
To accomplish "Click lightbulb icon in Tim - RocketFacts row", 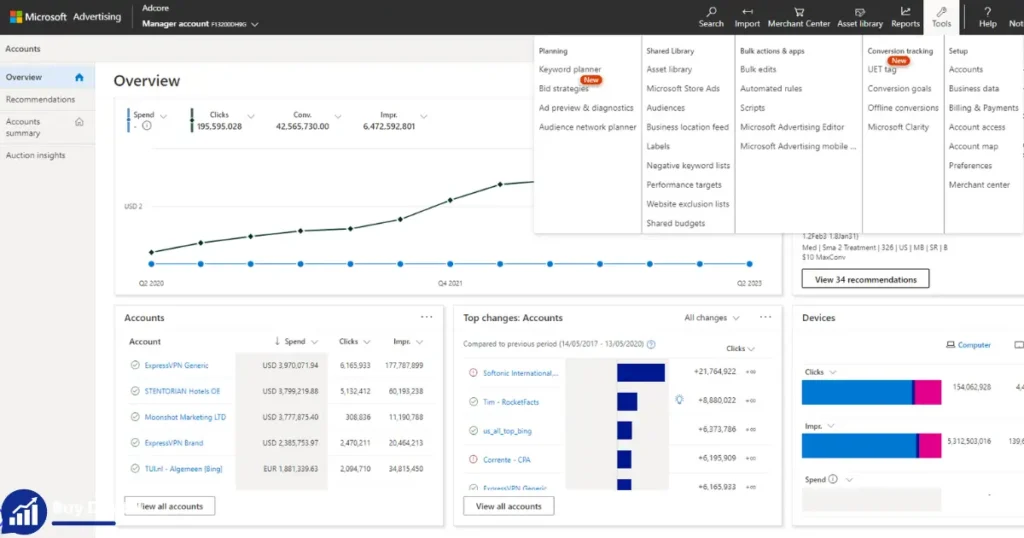I will click(x=679, y=400).
